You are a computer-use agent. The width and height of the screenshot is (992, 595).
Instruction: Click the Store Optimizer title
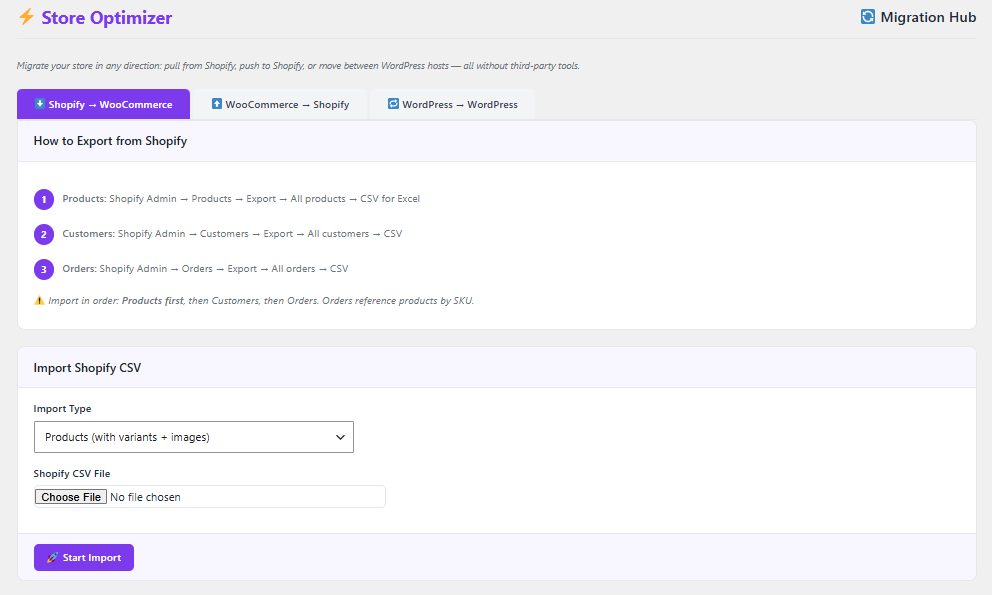pyautogui.click(x=107, y=18)
